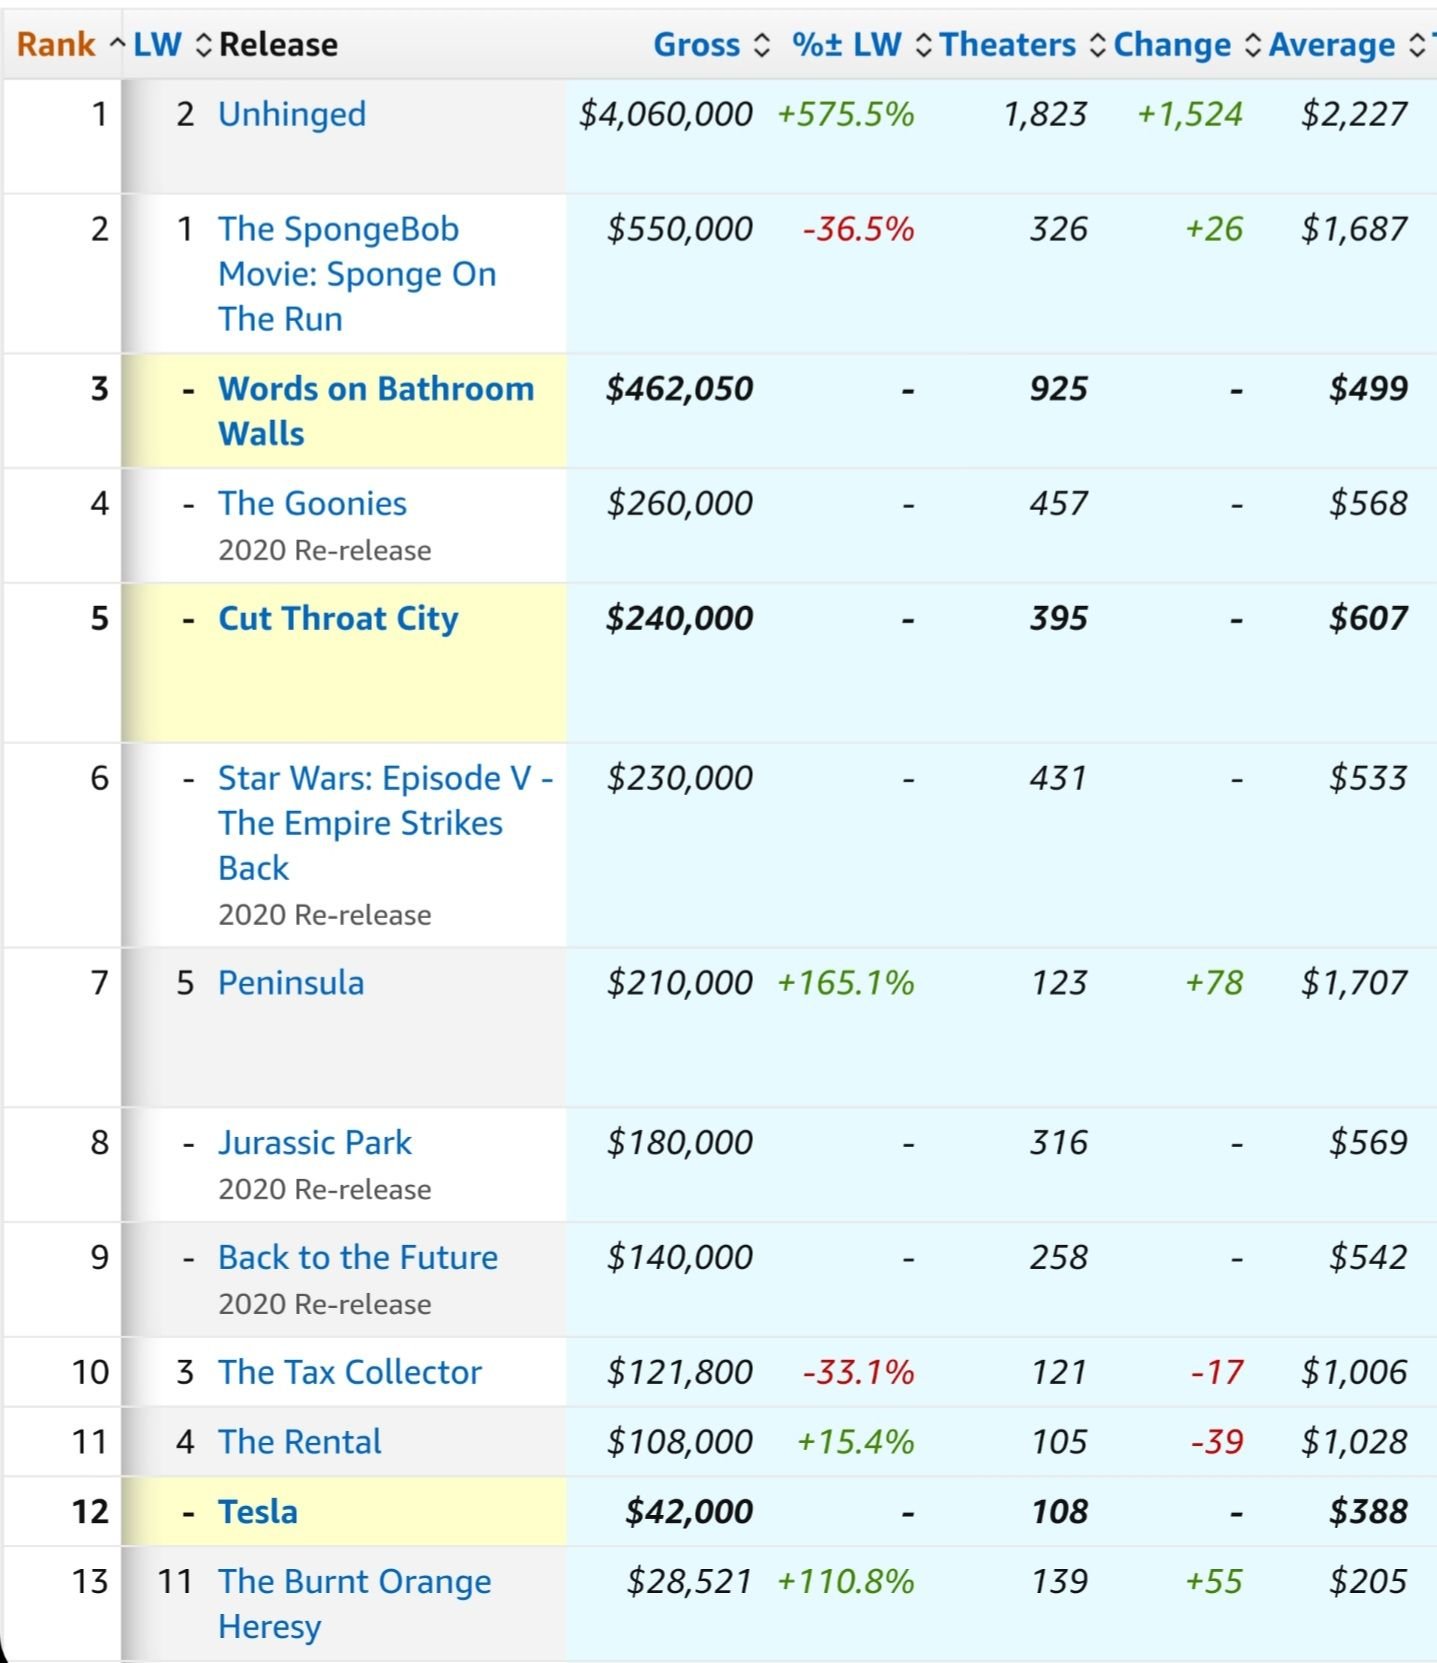Image resolution: width=1437 pixels, height=1663 pixels.
Task: Click the %± LW sort icon
Action: pos(925,43)
